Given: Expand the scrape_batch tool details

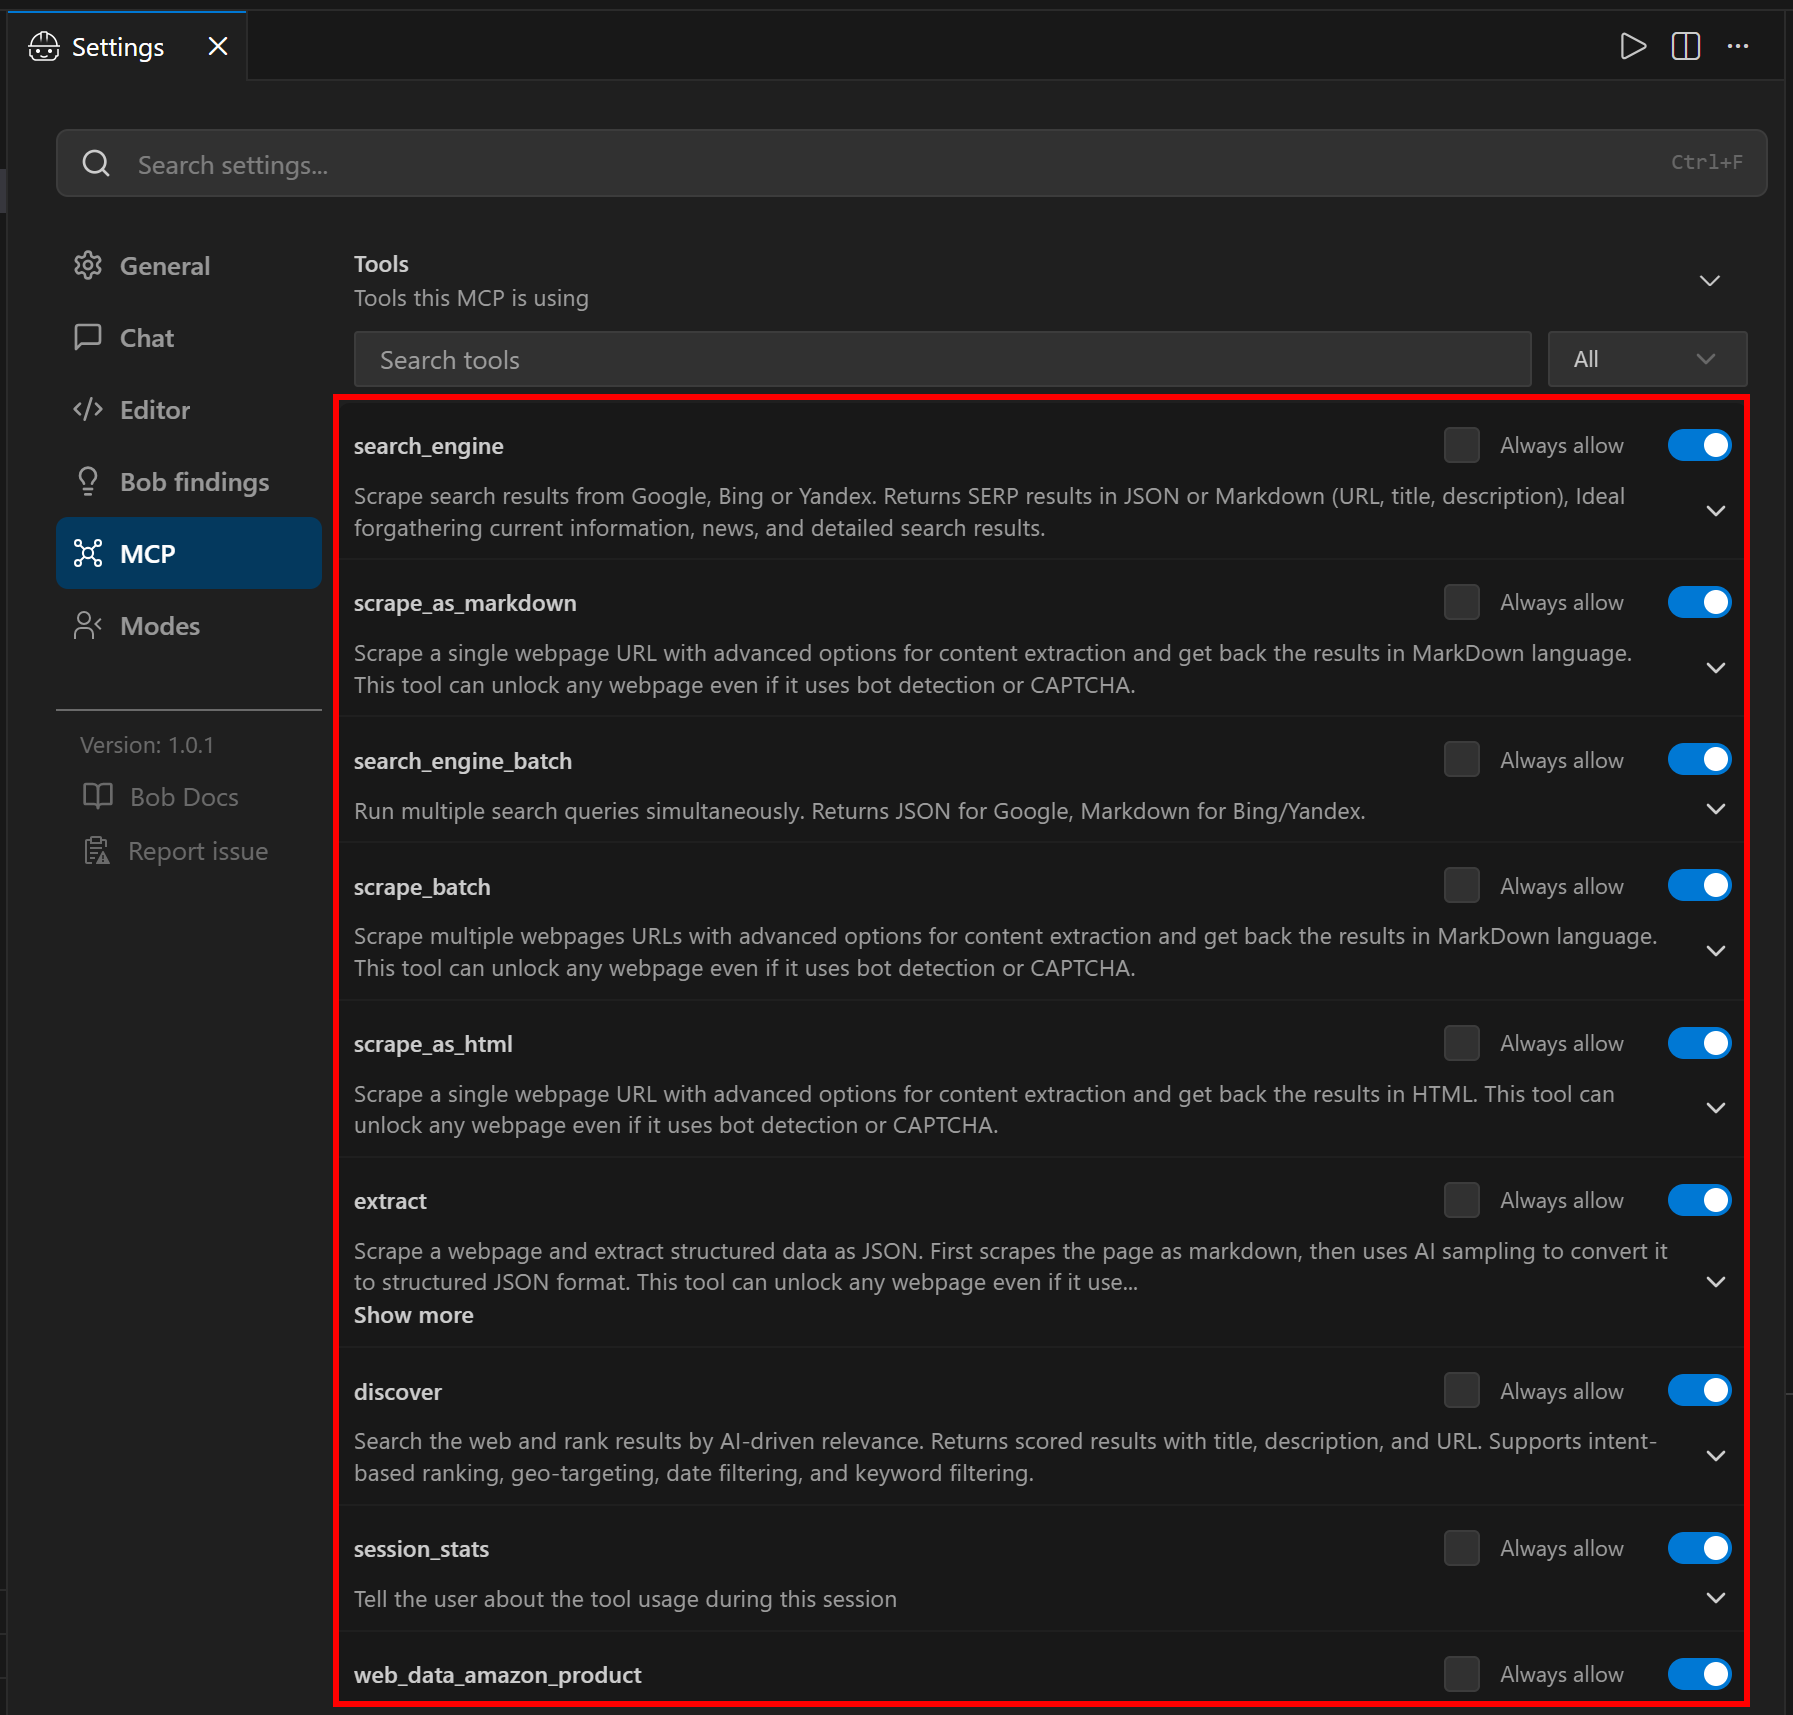Looking at the screenshot, I should tap(1716, 951).
